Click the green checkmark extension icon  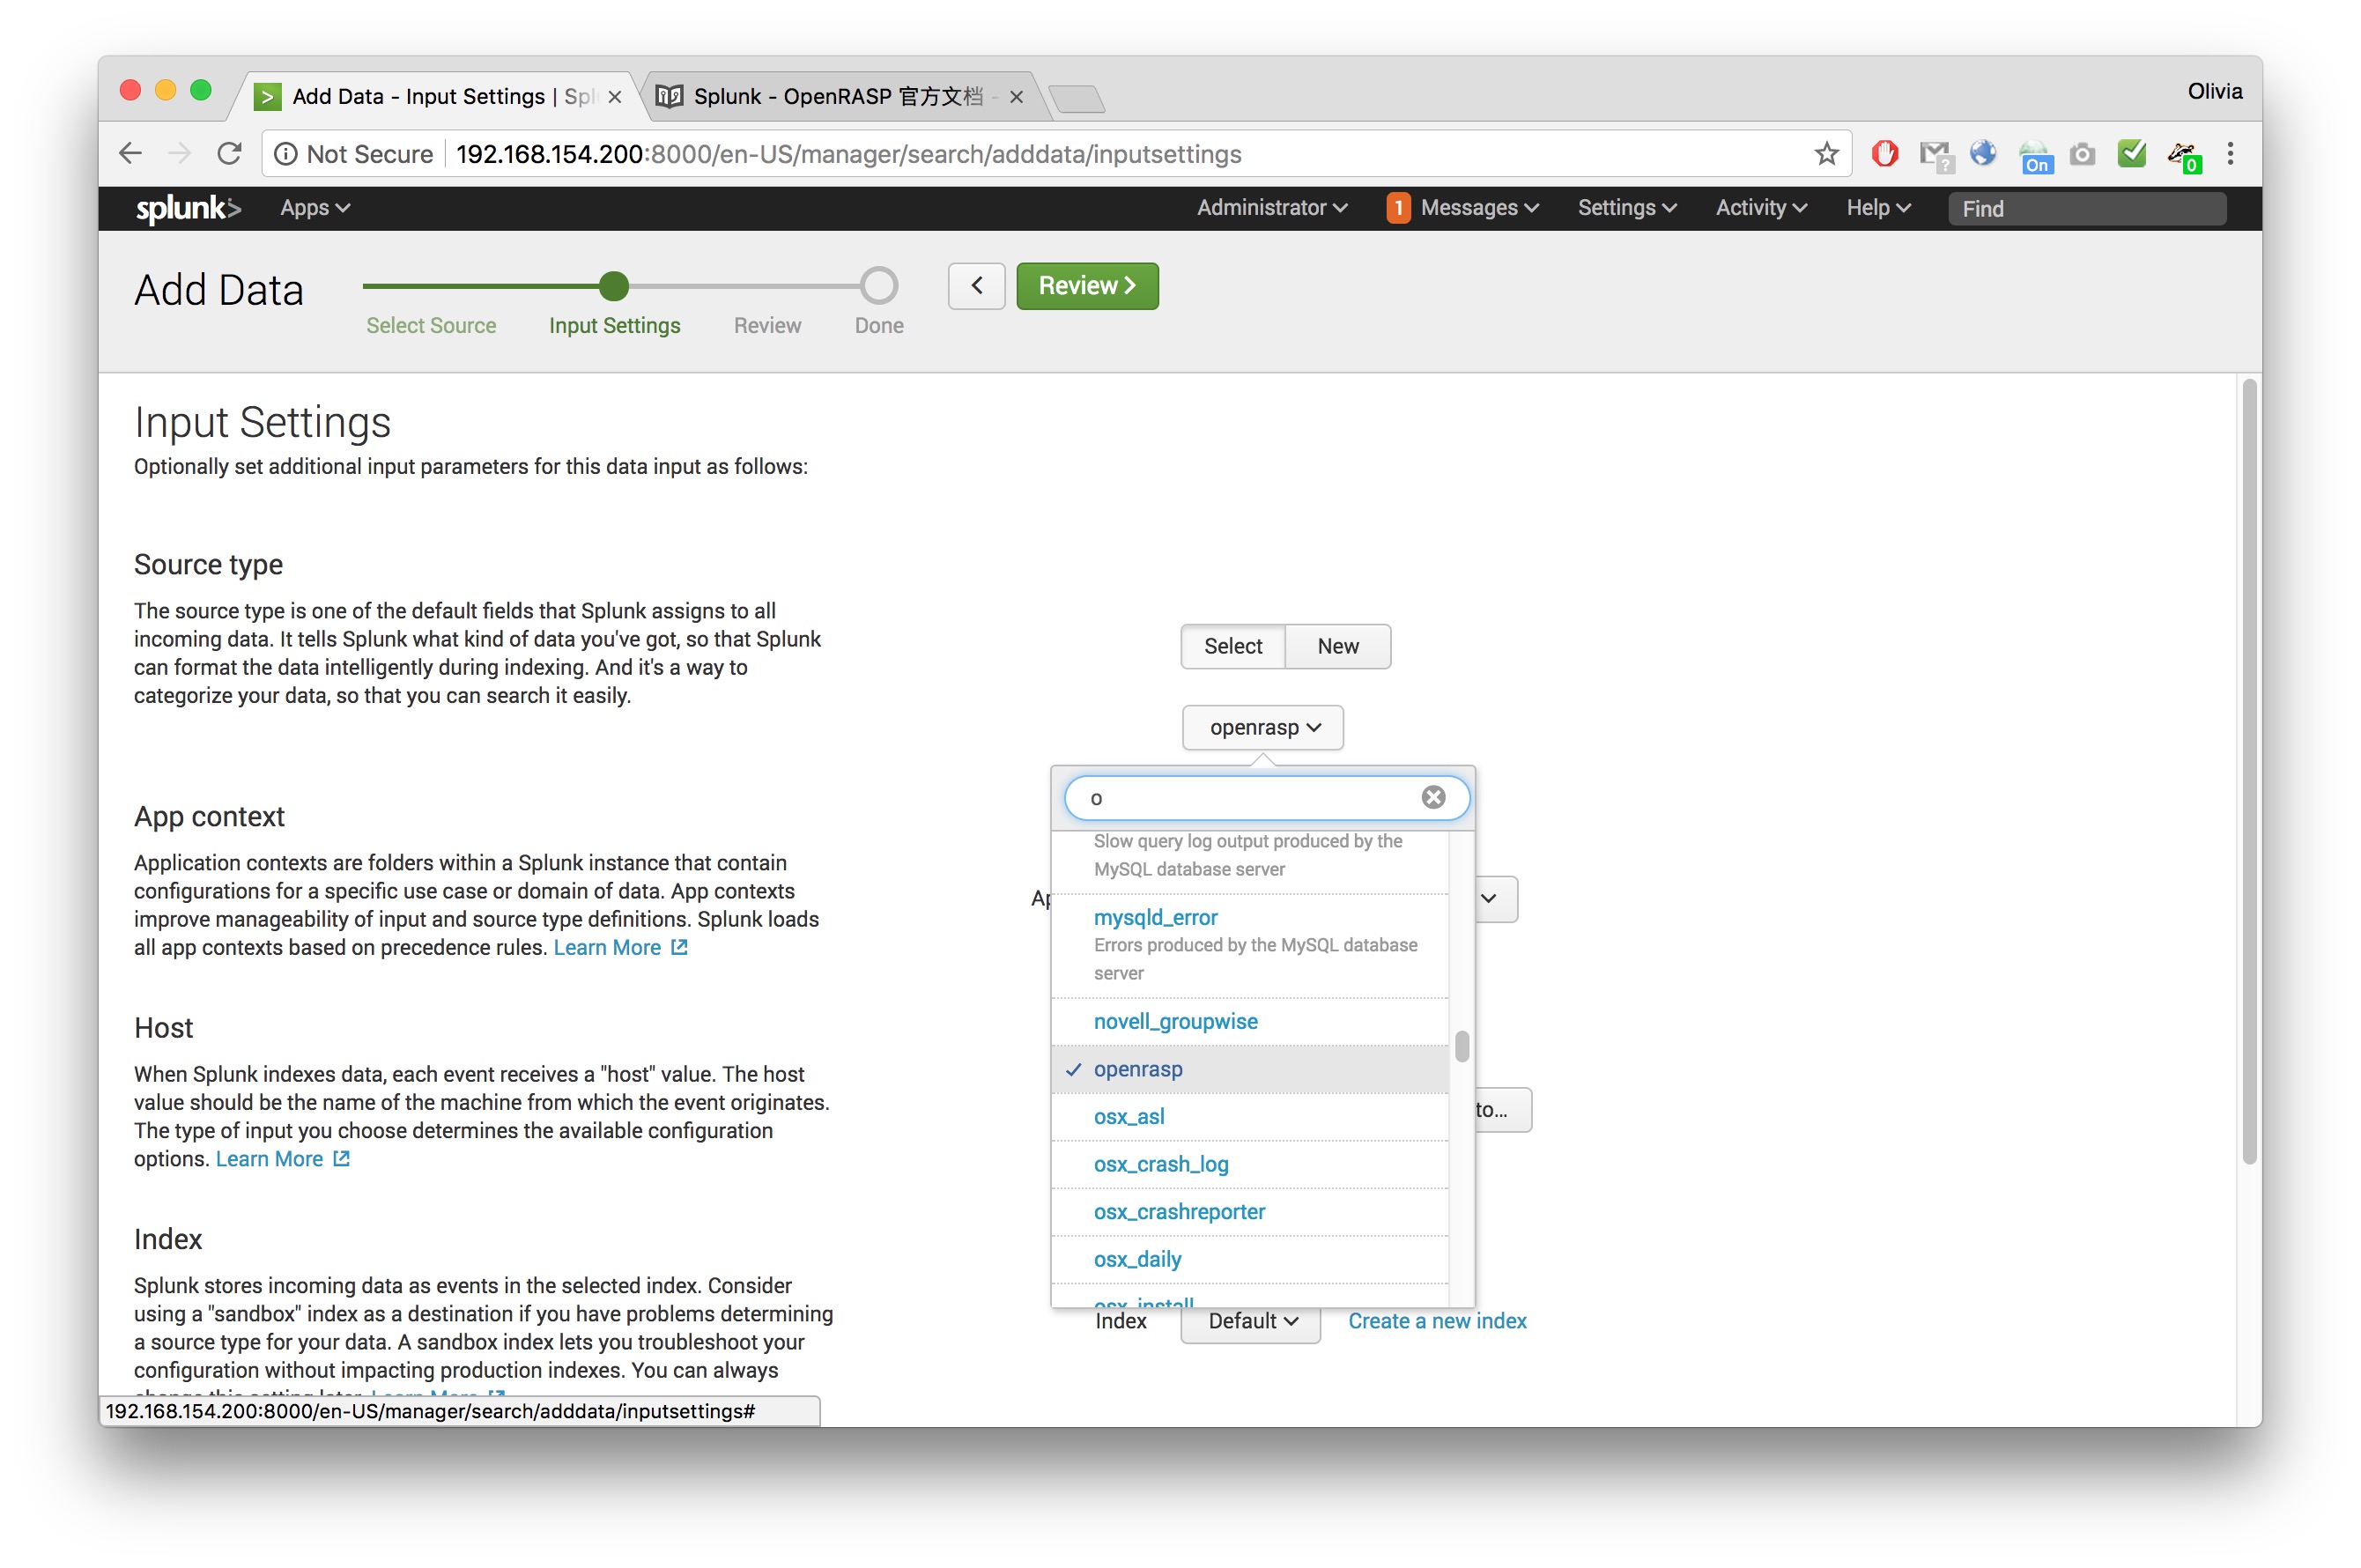2132,153
